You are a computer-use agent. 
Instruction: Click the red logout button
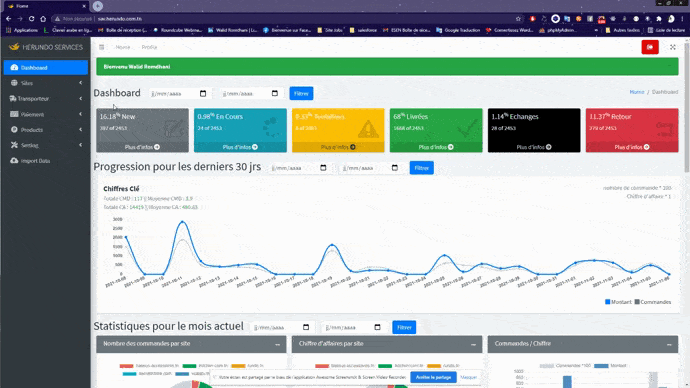pos(650,47)
